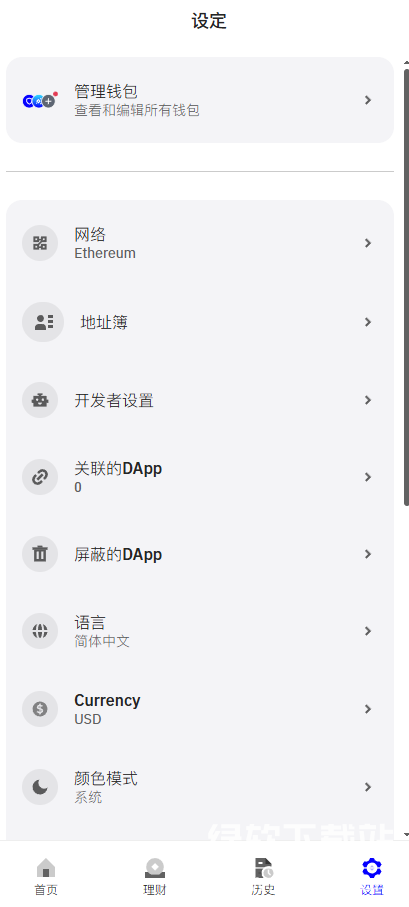Open the wallet avatars icon in 管理钱包
The height and width of the screenshot is (907, 409).
tap(40, 100)
